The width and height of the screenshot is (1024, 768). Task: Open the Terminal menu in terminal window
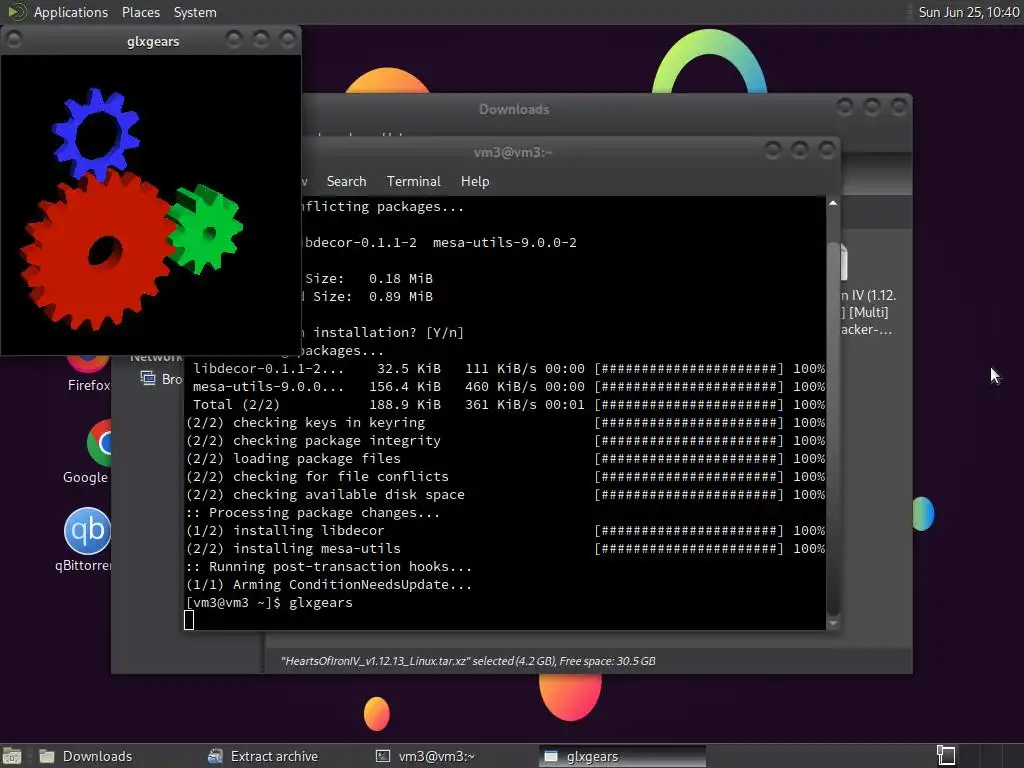413,182
